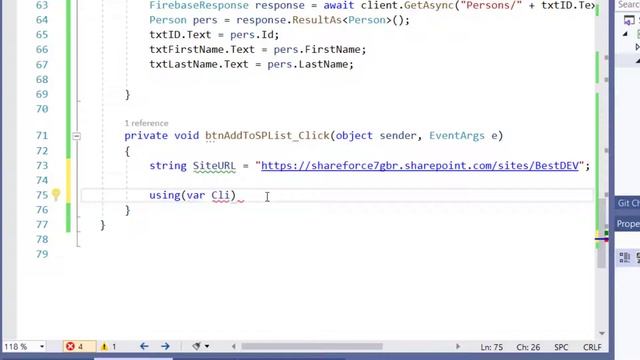This screenshot has height=360, width=640.
Task: Click the 'Ch: 26' character indicator
Action: click(x=528, y=347)
